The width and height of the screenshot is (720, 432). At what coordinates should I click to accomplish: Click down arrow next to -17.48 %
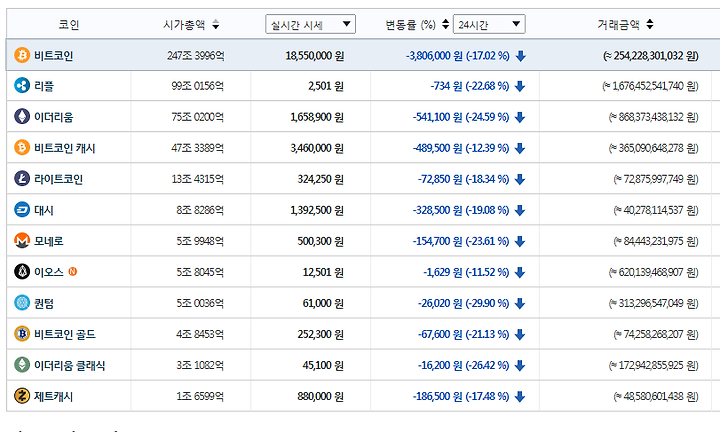pos(520,397)
